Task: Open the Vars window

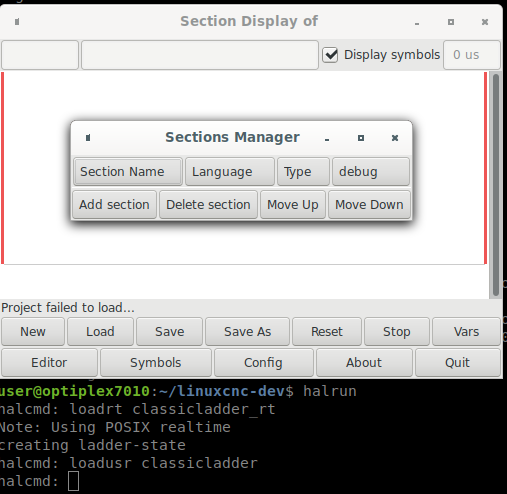Action: [x=466, y=332]
